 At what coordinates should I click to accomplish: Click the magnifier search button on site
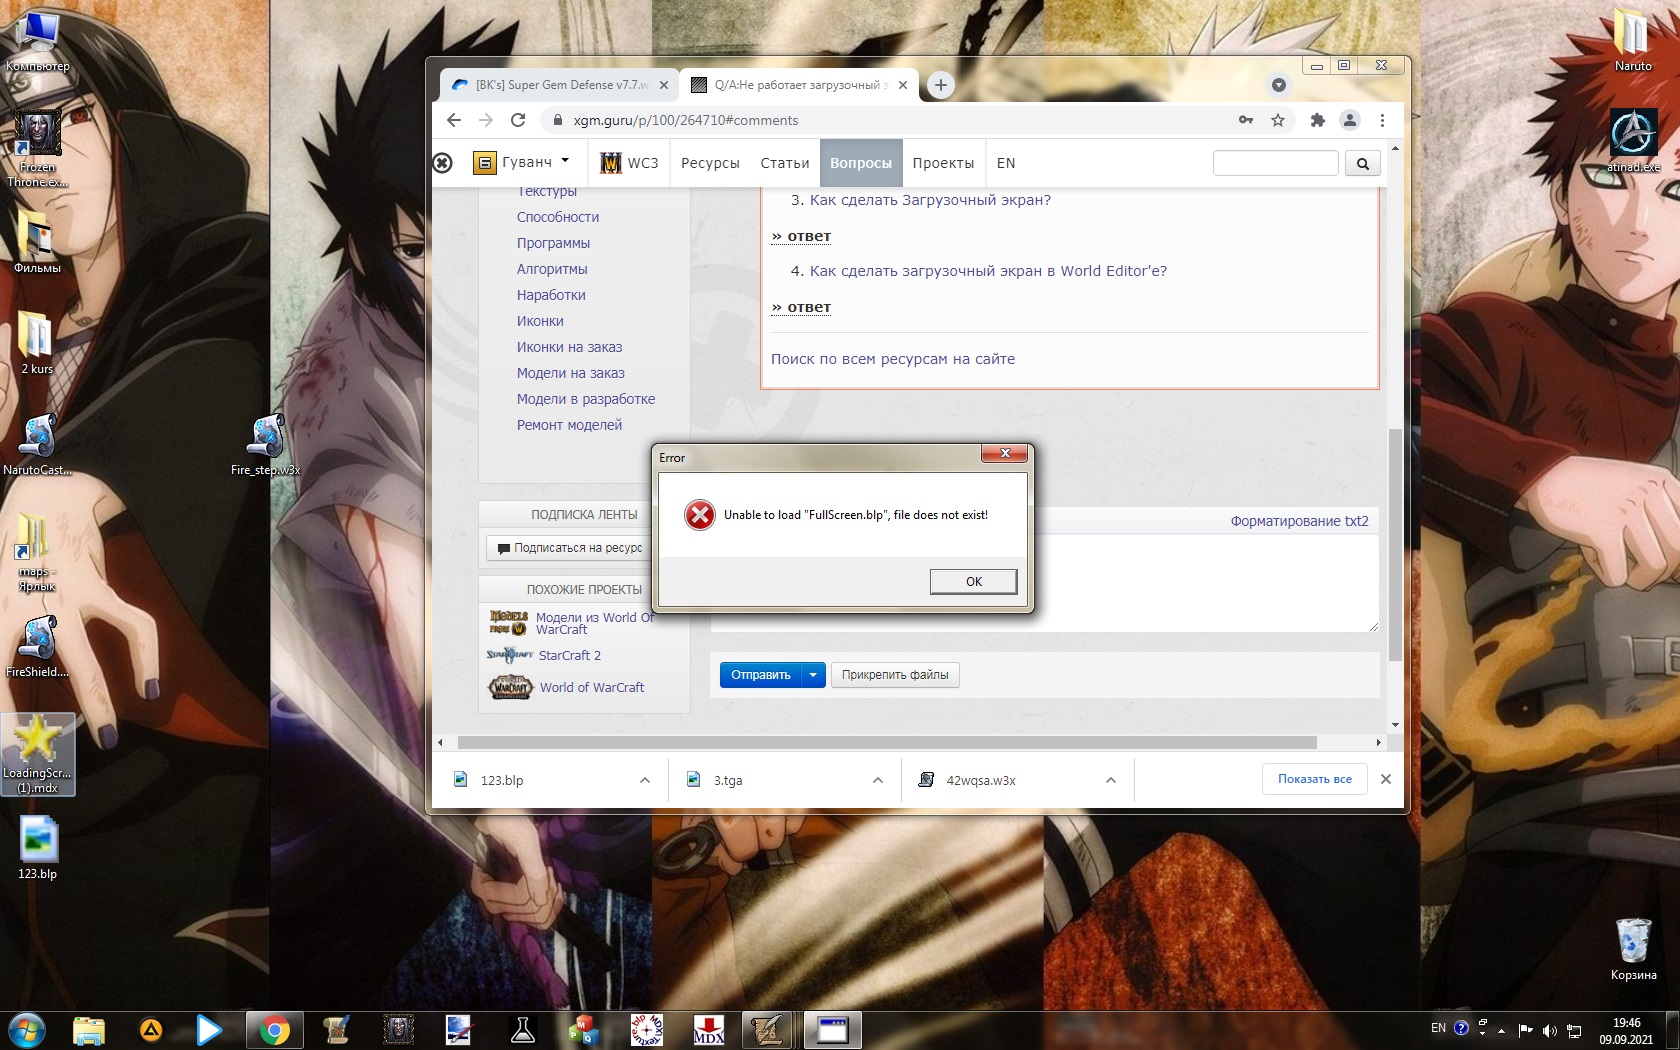(1362, 163)
